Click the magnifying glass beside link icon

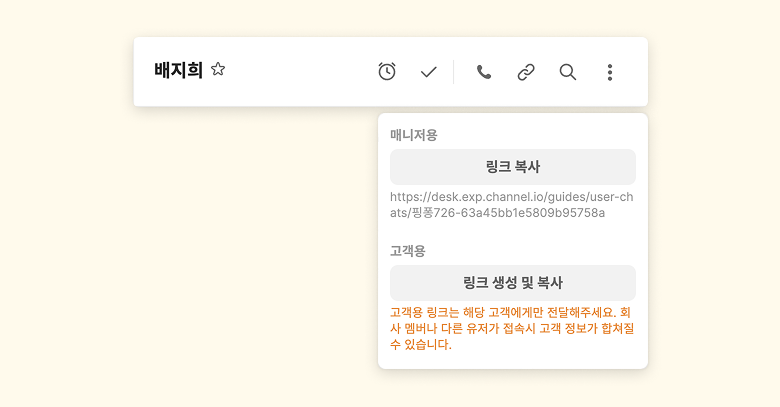[568, 72]
